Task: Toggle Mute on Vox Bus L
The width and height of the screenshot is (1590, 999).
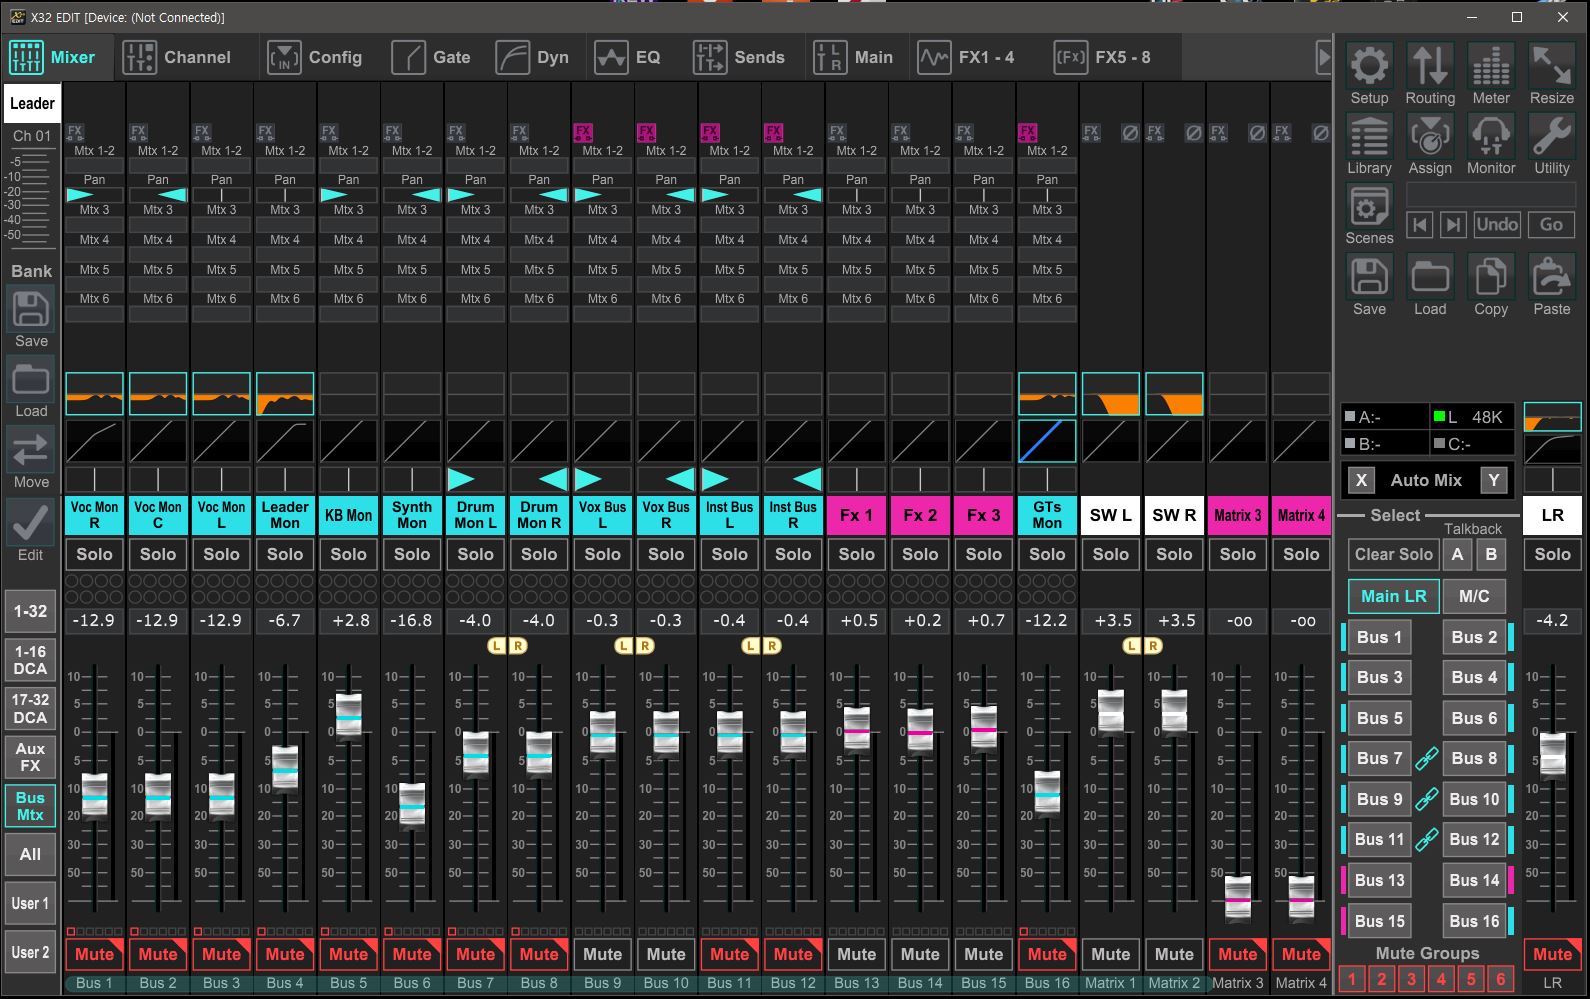Action: click(602, 954)
